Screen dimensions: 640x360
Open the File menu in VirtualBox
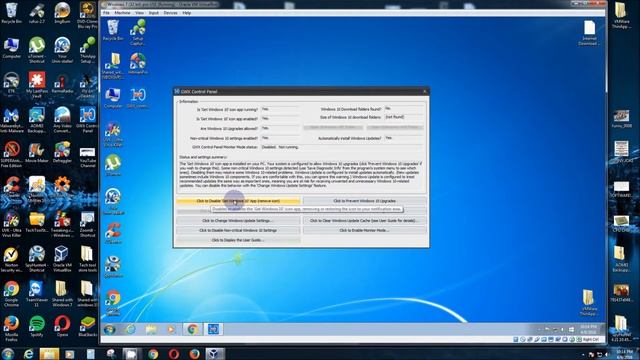point(106,13)
